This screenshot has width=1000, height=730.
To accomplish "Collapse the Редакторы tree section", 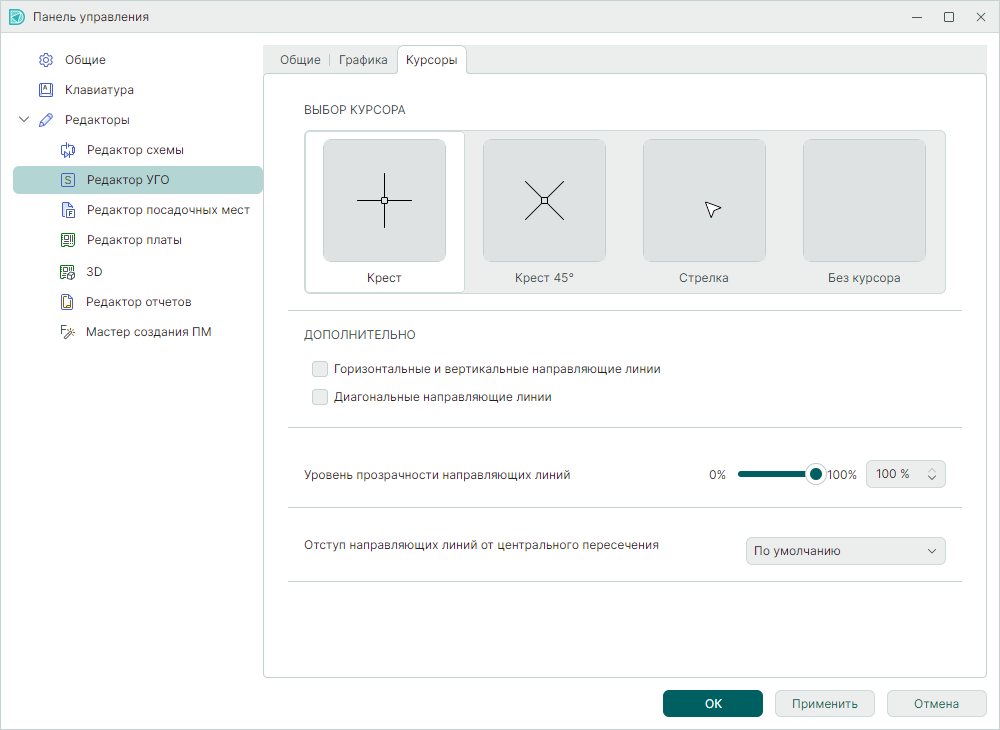I will 24,120.
